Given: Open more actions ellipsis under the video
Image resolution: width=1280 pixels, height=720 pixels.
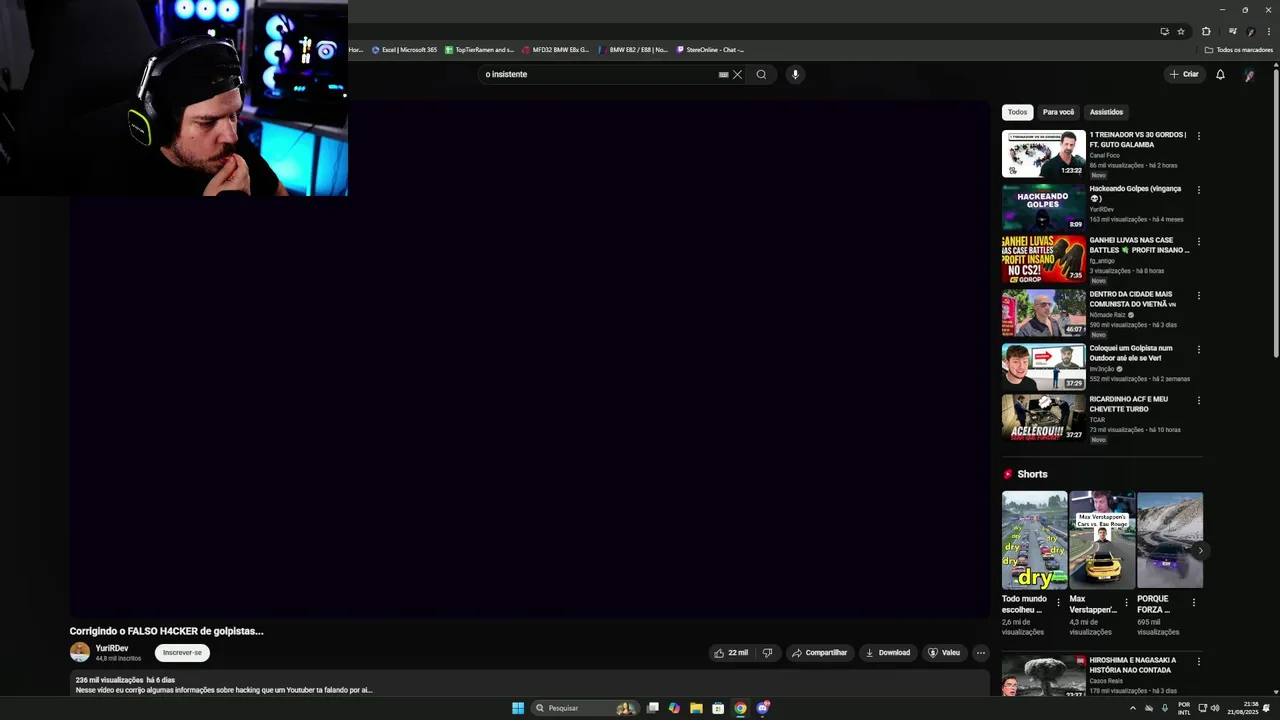Looking at the screenshot, I should (x=981, y=653).
